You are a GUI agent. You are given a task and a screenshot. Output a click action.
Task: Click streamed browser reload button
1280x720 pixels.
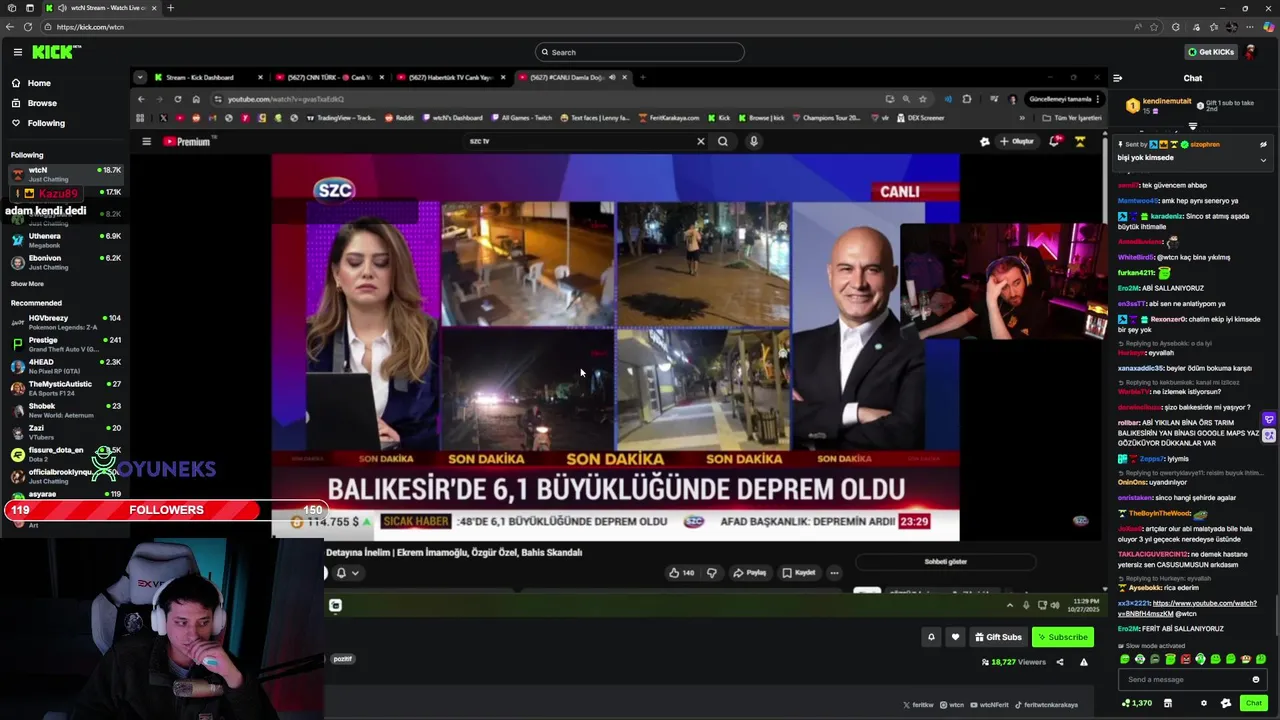click(178, 99)
